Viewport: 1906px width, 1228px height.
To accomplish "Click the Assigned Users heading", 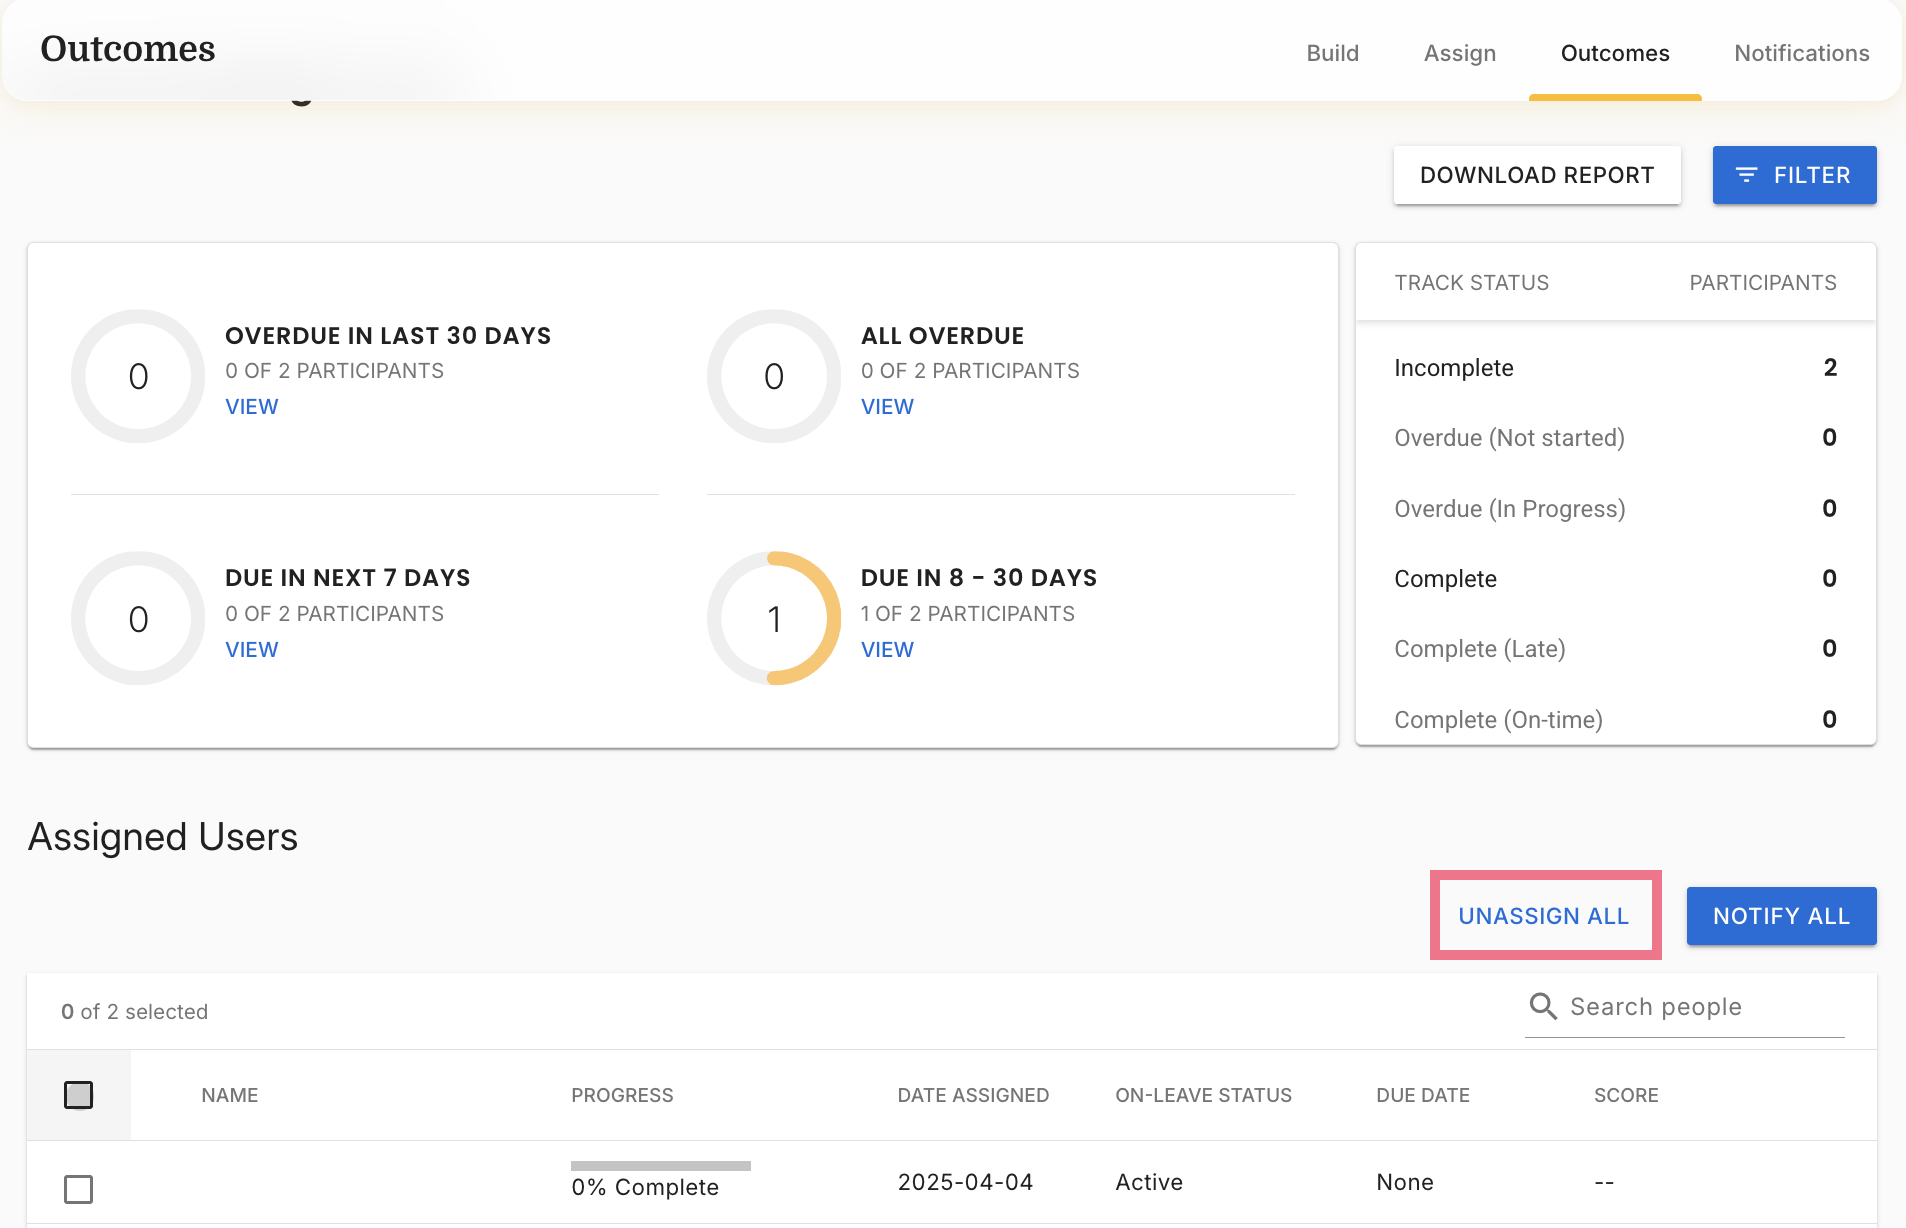I will click(163, 836).
